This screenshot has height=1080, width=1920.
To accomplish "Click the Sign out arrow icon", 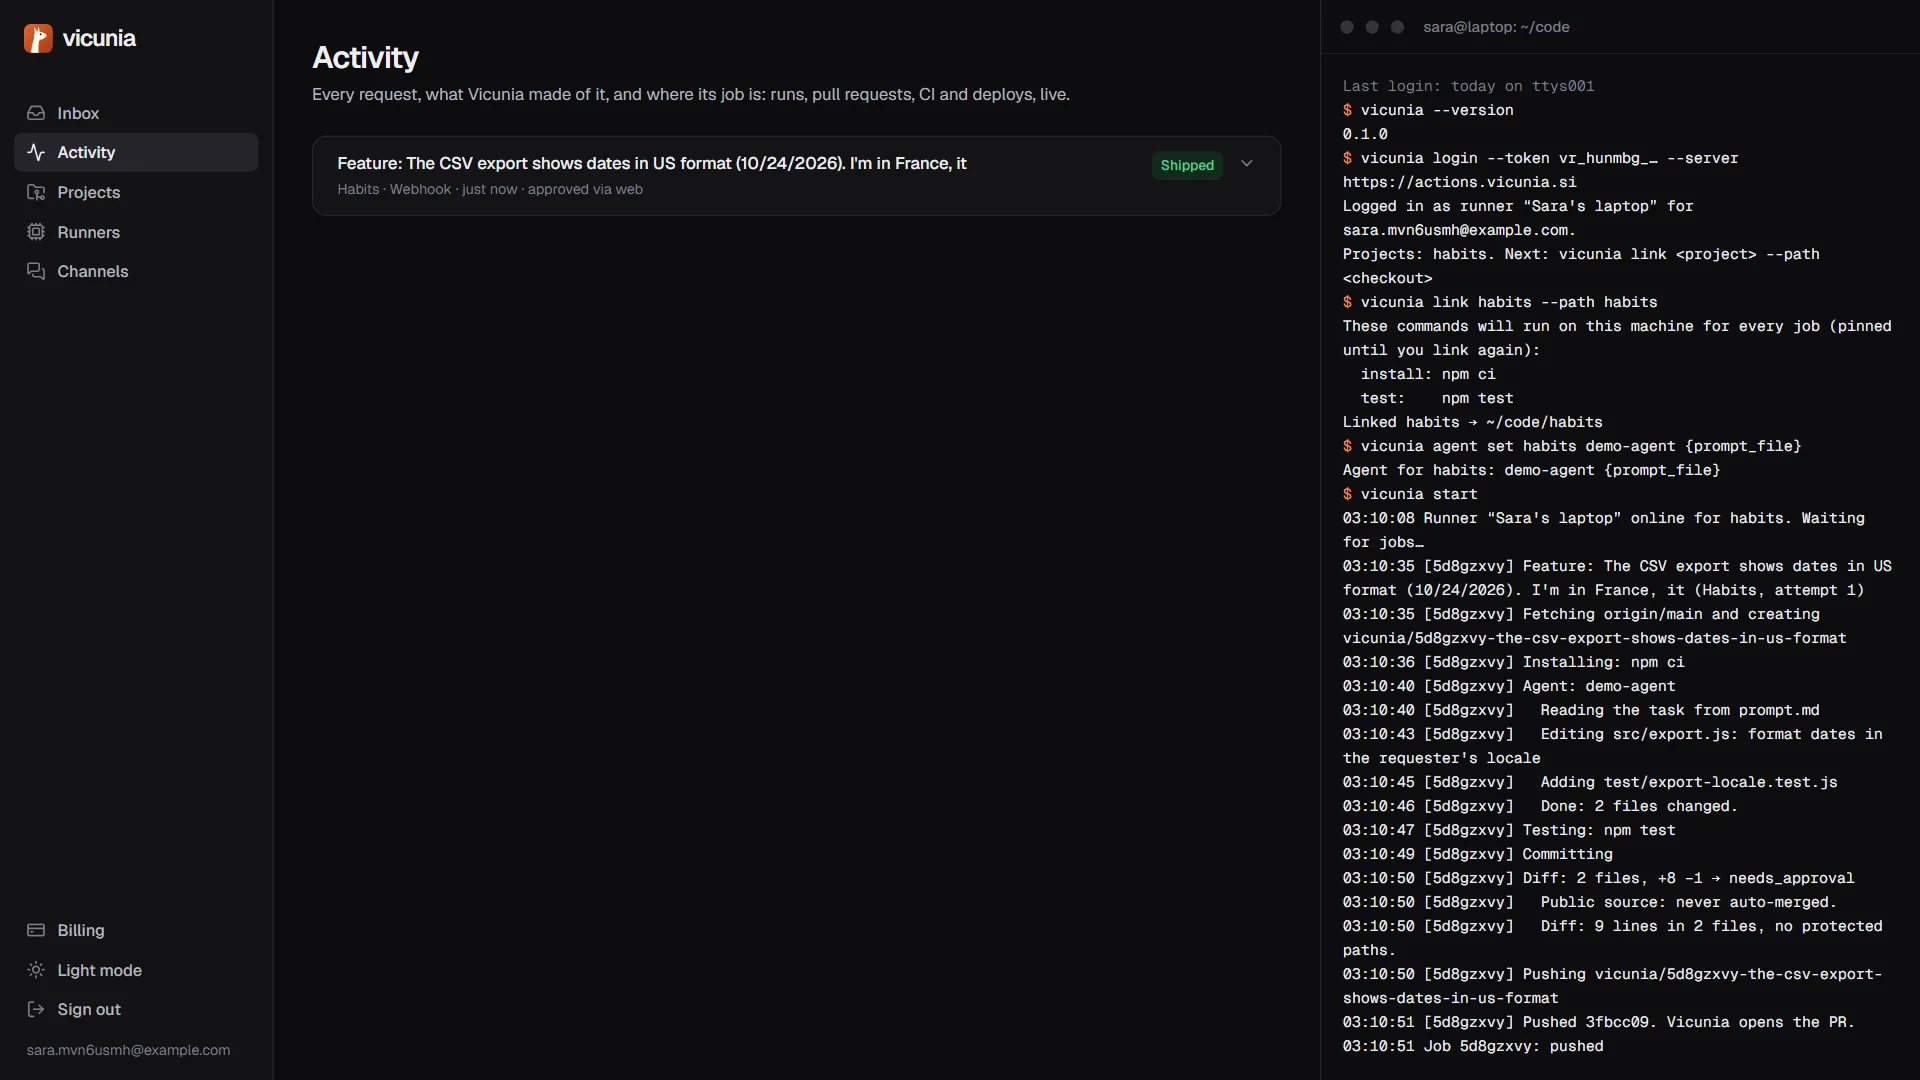I will point(36,1009).
